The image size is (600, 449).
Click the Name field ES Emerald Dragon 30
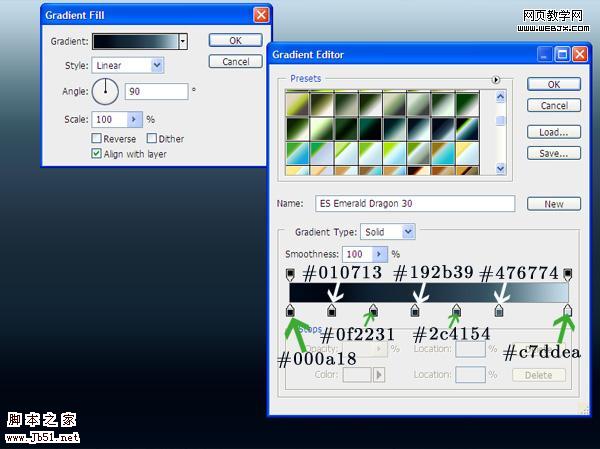tap(415, 204)
